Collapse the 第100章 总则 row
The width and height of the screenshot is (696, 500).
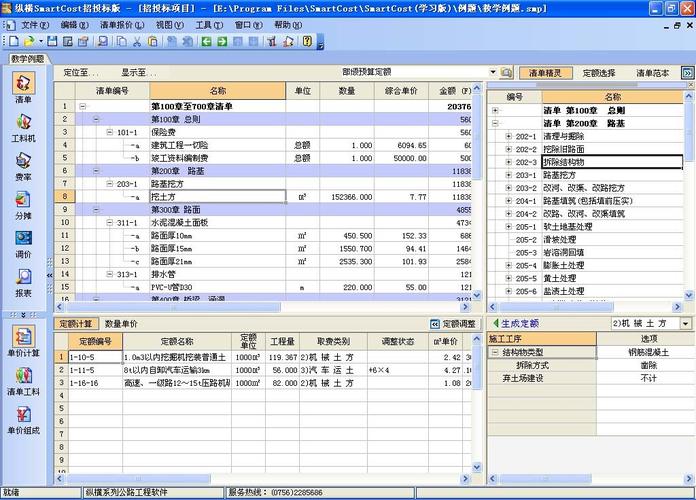(x=96, y=119)
